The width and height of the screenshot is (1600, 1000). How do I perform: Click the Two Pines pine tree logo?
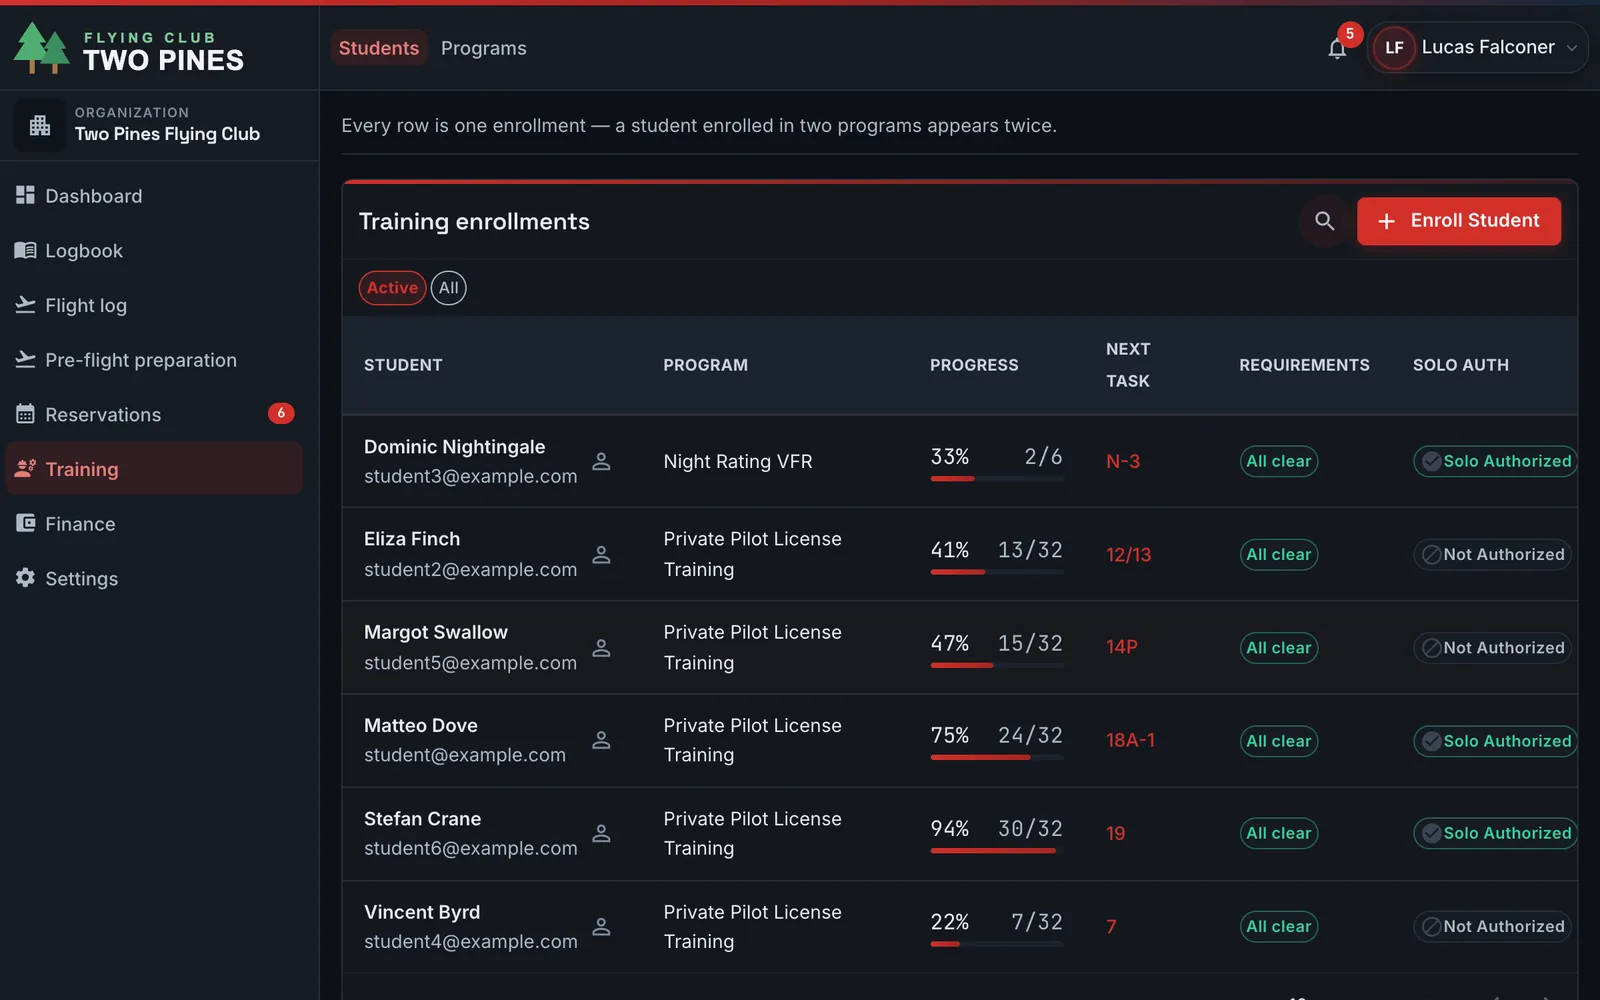click(x=41, y=48)
